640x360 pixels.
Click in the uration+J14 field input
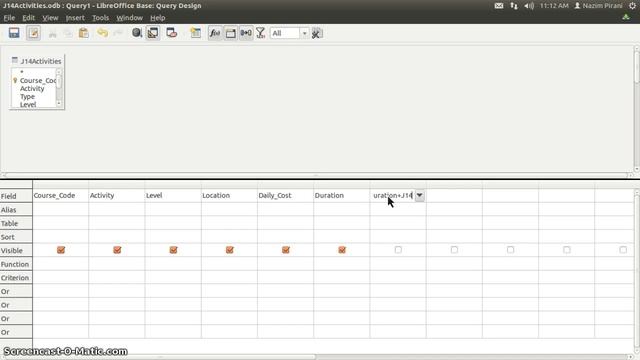(x=393, y=196)
